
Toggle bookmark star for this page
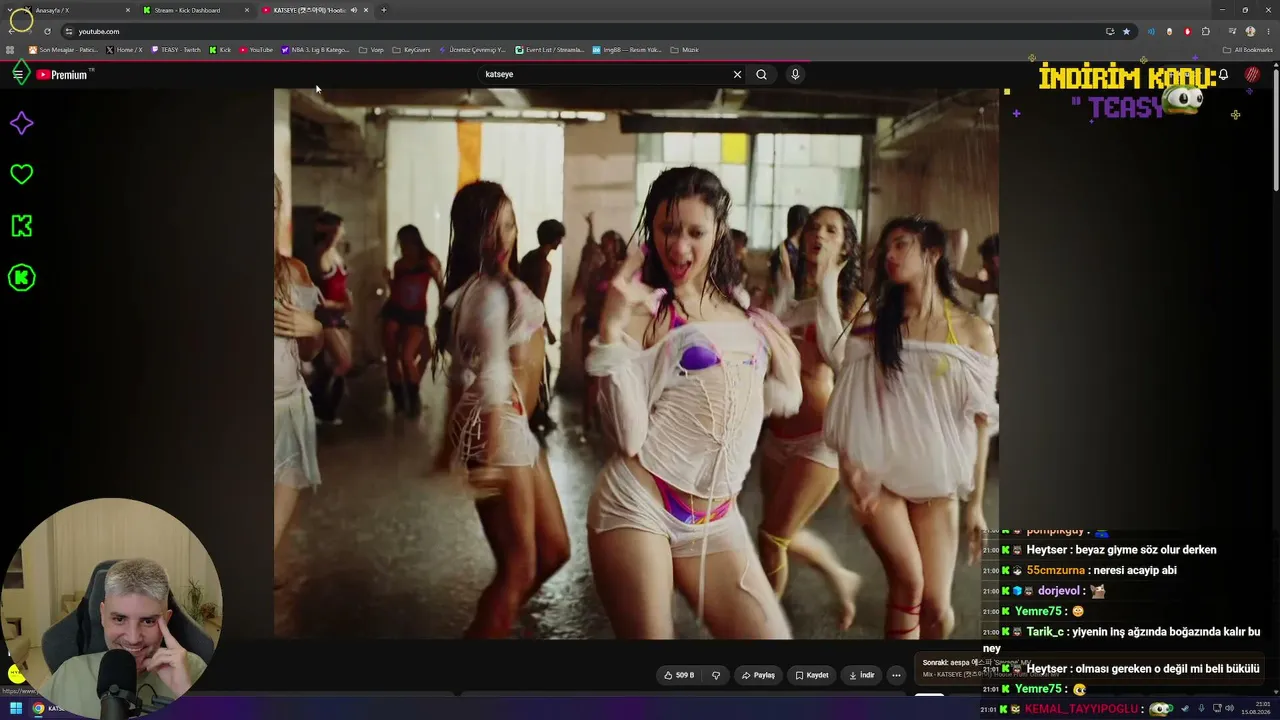[x=1126, y=31]
